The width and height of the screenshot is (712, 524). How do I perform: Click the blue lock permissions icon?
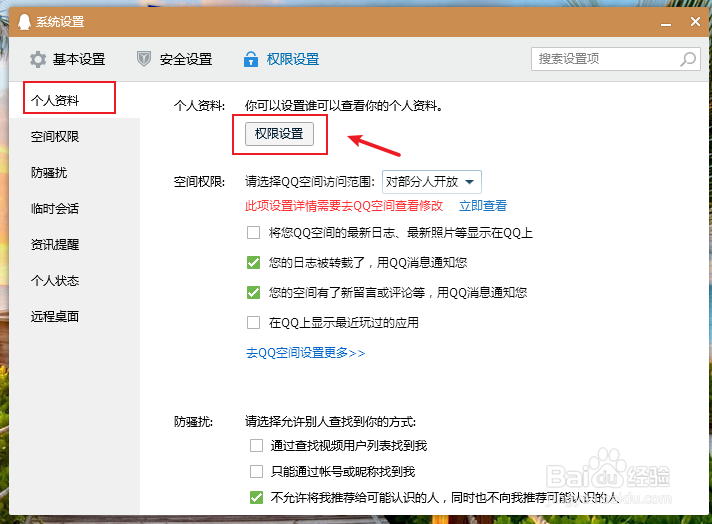coord(251,59)
